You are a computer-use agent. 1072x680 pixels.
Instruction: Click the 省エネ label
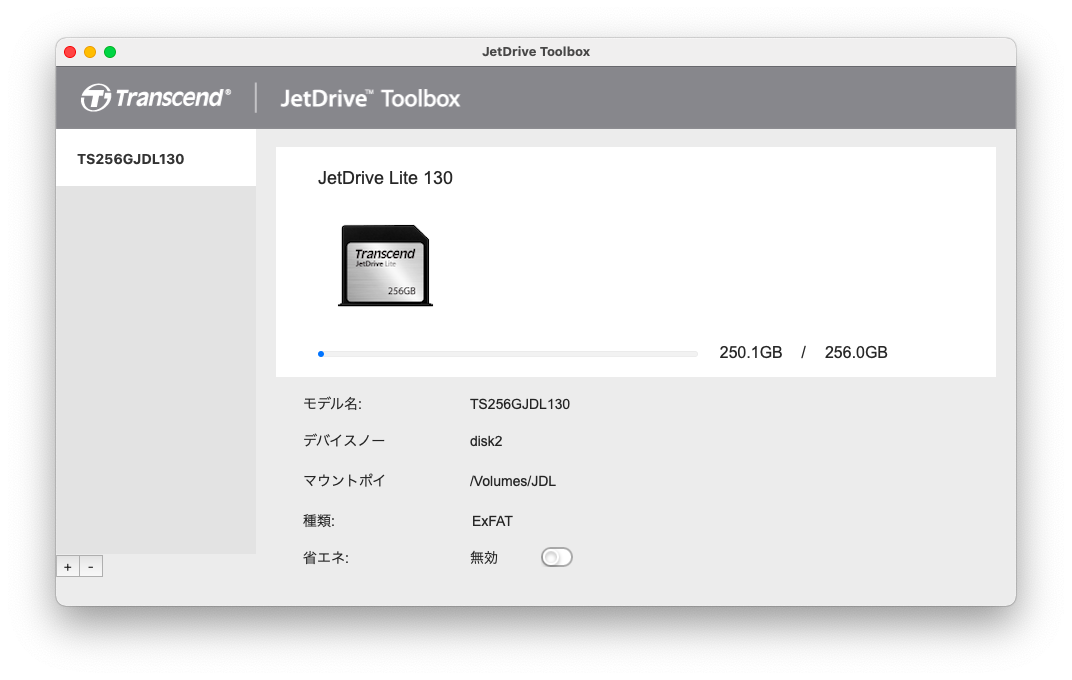[x=325, y=558]
